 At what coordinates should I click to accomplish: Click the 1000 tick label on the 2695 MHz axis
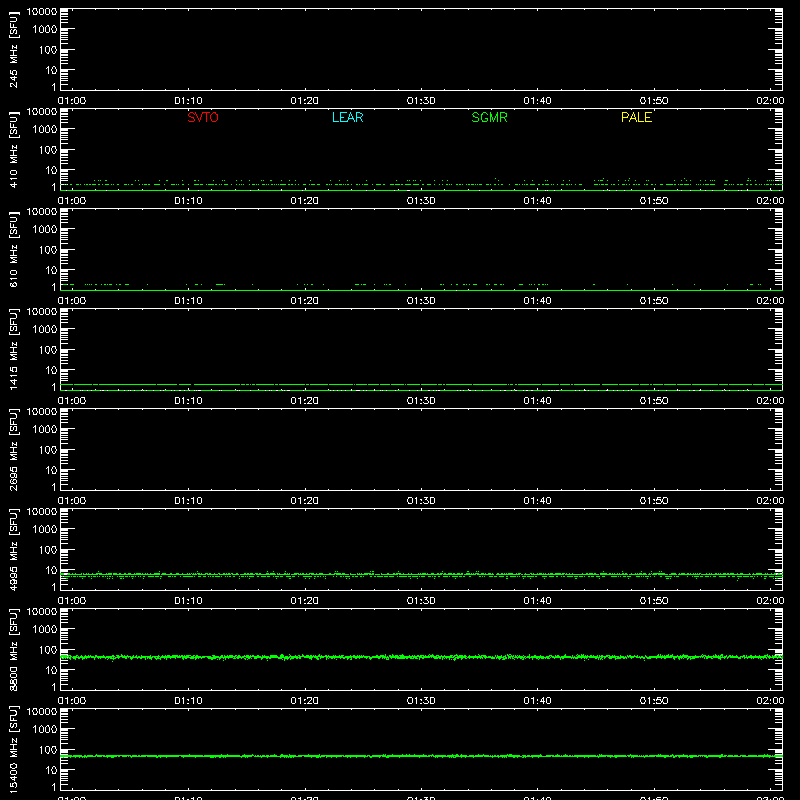point(45,430)
